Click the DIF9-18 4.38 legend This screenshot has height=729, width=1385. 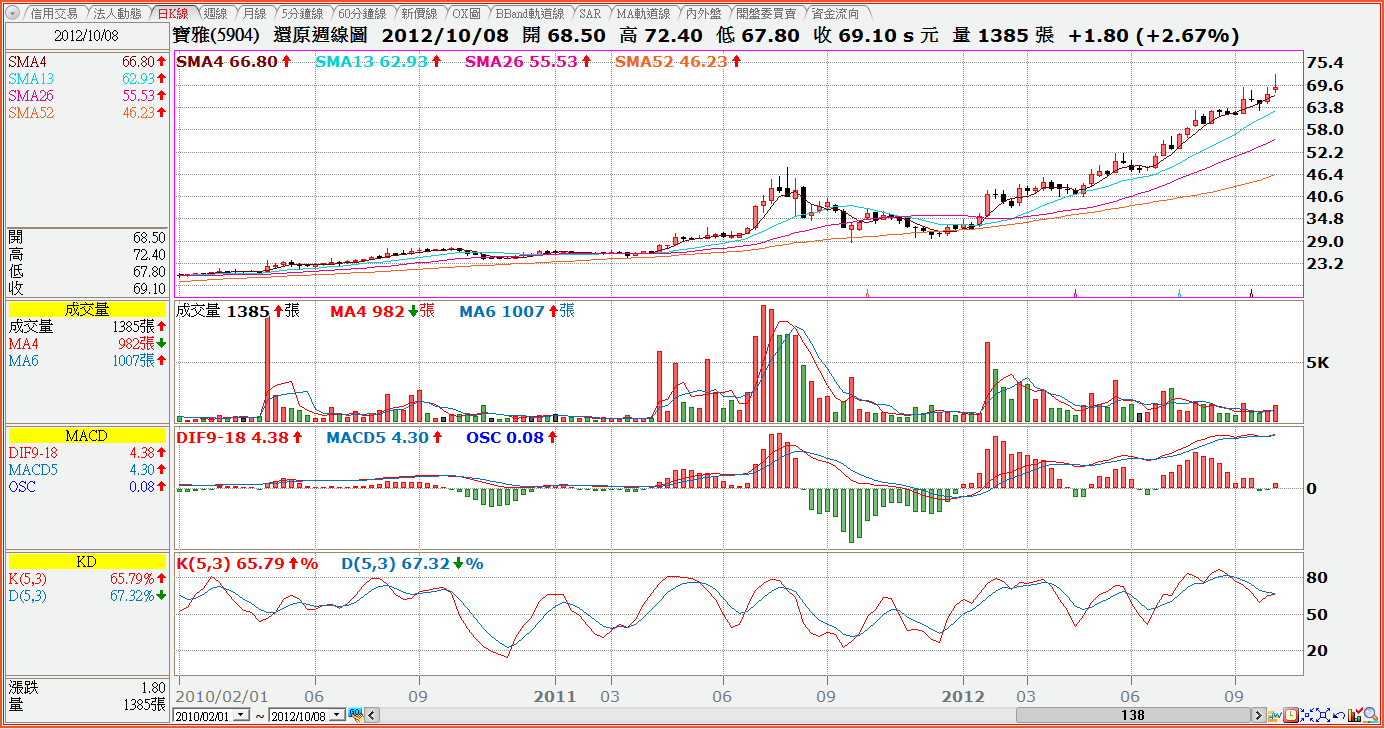coord(239,437)
